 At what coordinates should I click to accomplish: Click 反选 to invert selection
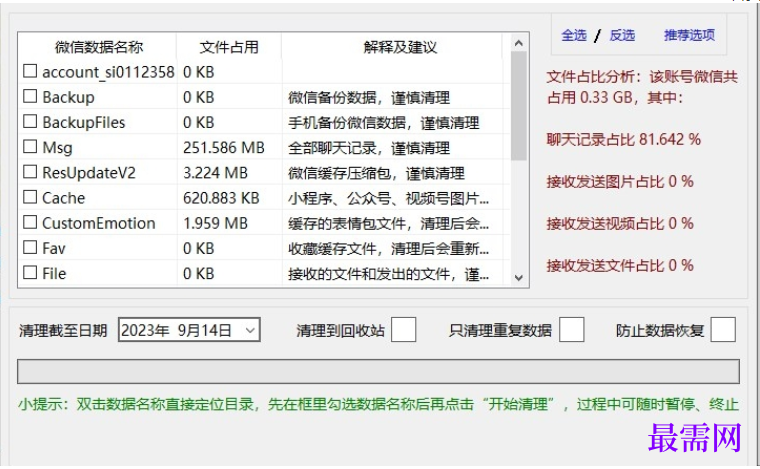coord(622,35)
